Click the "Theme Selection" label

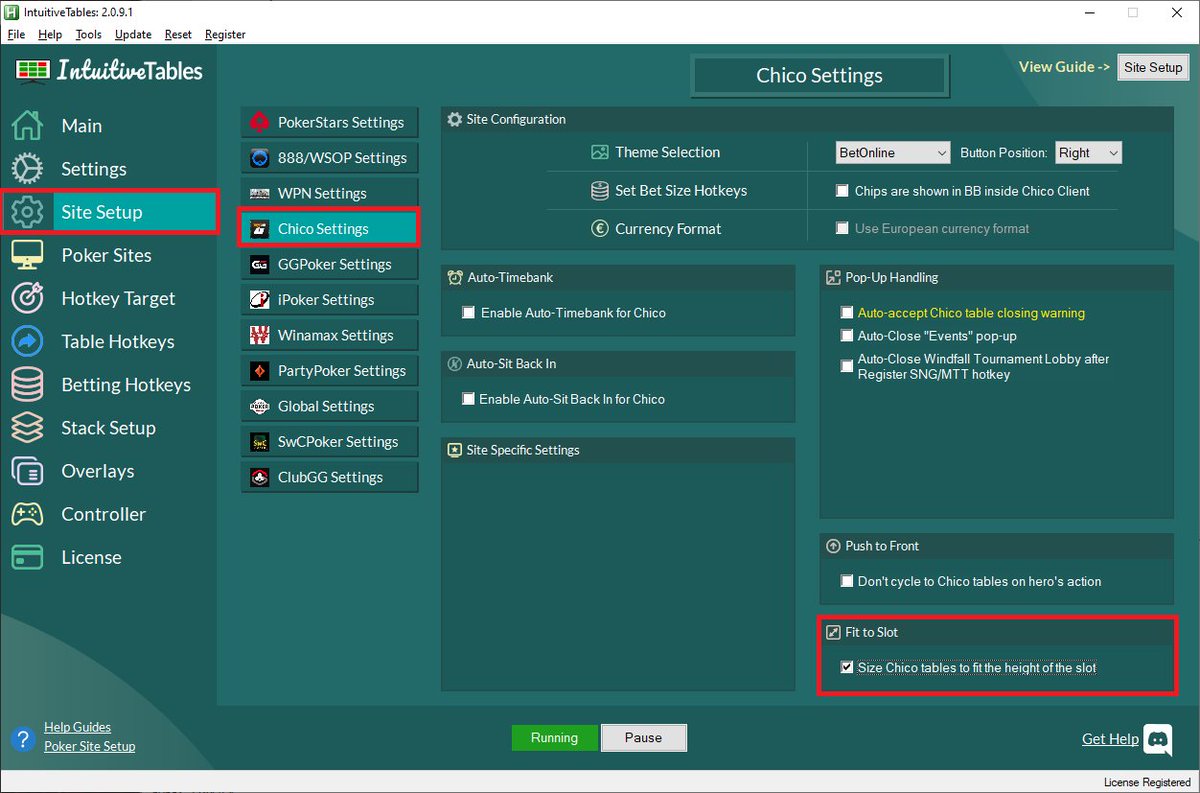point(667,152)
